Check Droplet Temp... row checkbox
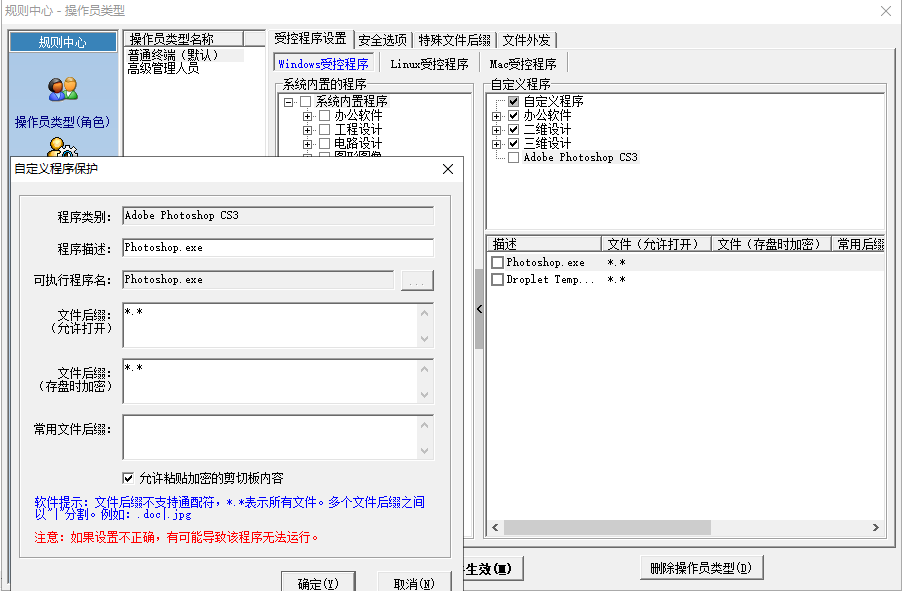Viewport: 902px width, 591px height. pyautogui.click(x=498, y=280)
